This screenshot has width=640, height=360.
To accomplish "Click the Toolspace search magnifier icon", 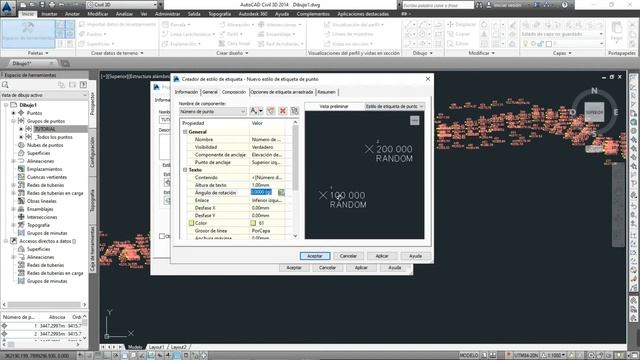I will [x=5, y=85].
